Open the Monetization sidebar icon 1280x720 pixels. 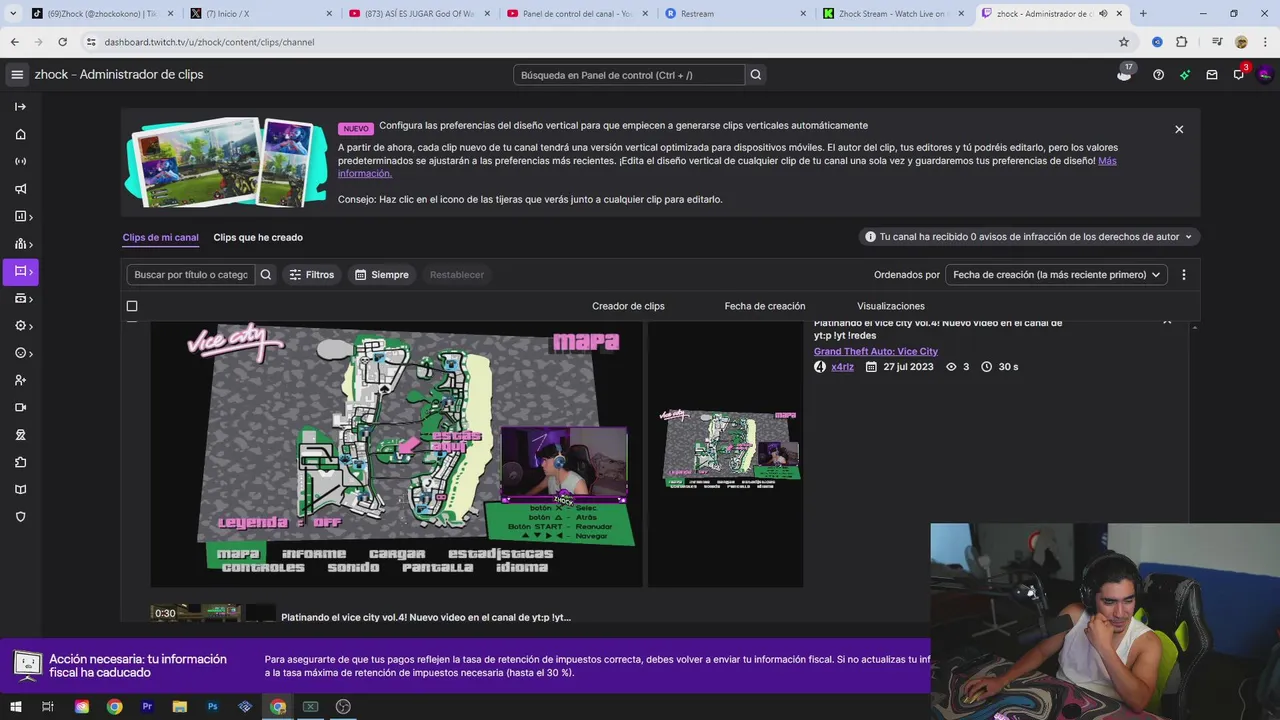coord(19,298)
